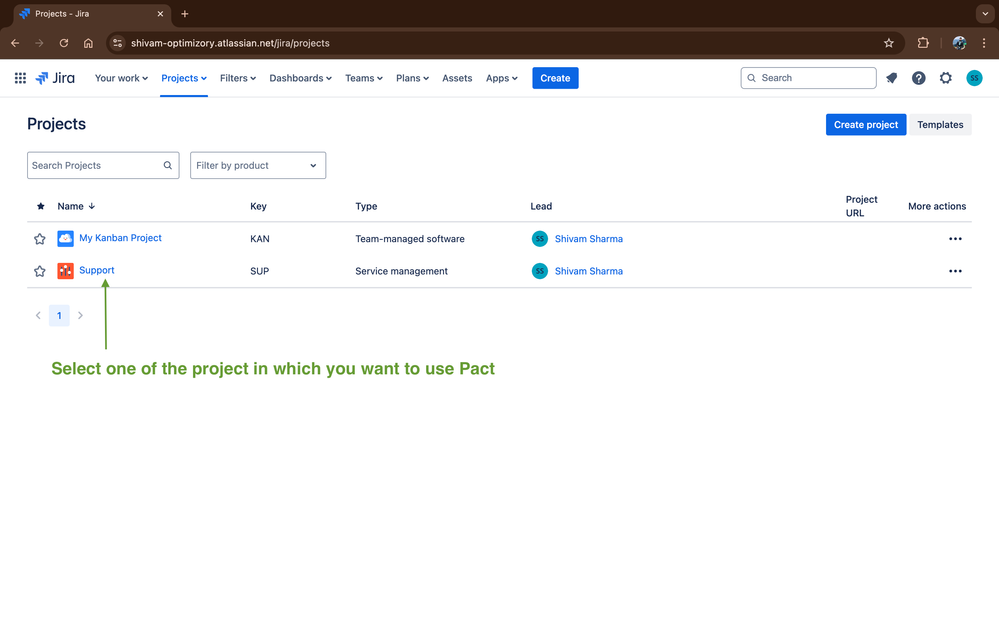
Task: Open the Templates button
Action: click(940, 124)
